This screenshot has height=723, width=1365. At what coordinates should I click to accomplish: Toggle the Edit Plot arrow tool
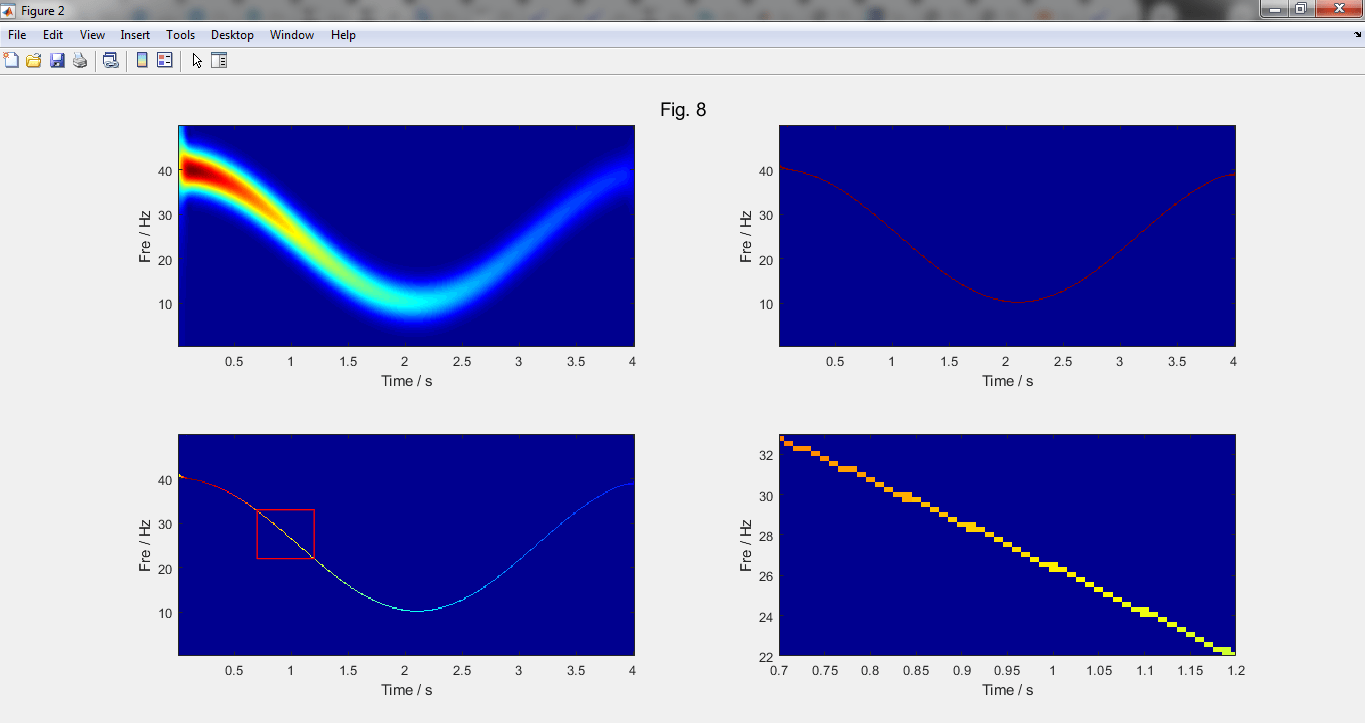197,61
